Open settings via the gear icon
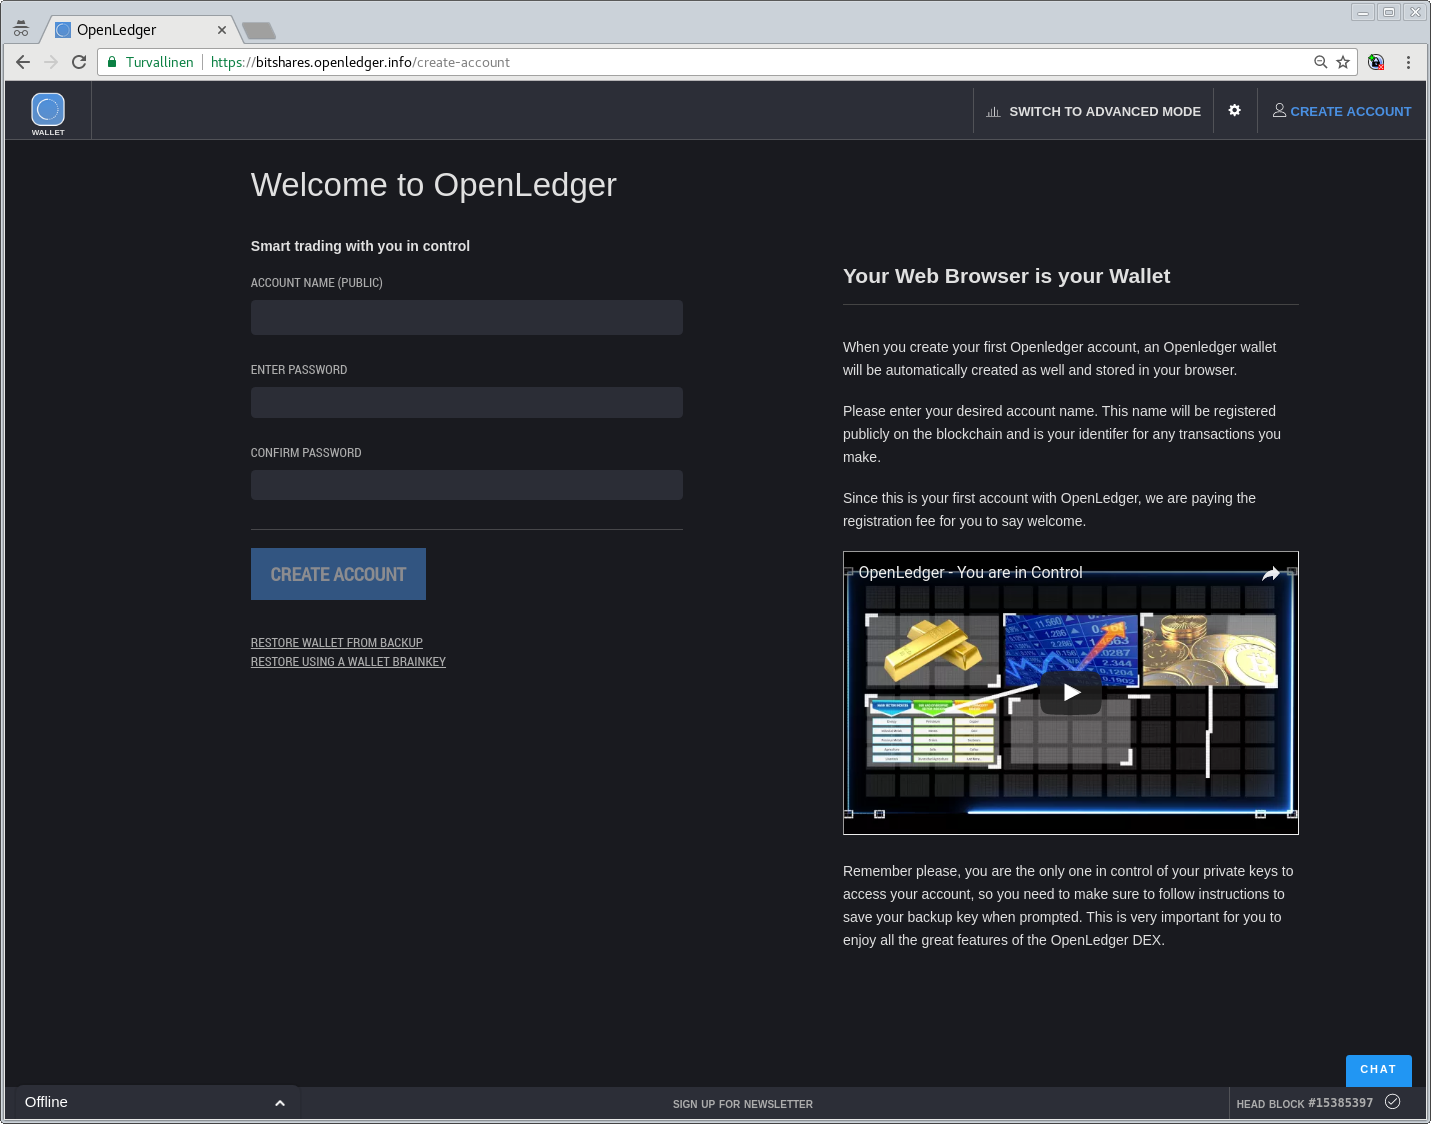Screen dimensions: 1431x1124 pos(1235,110)
